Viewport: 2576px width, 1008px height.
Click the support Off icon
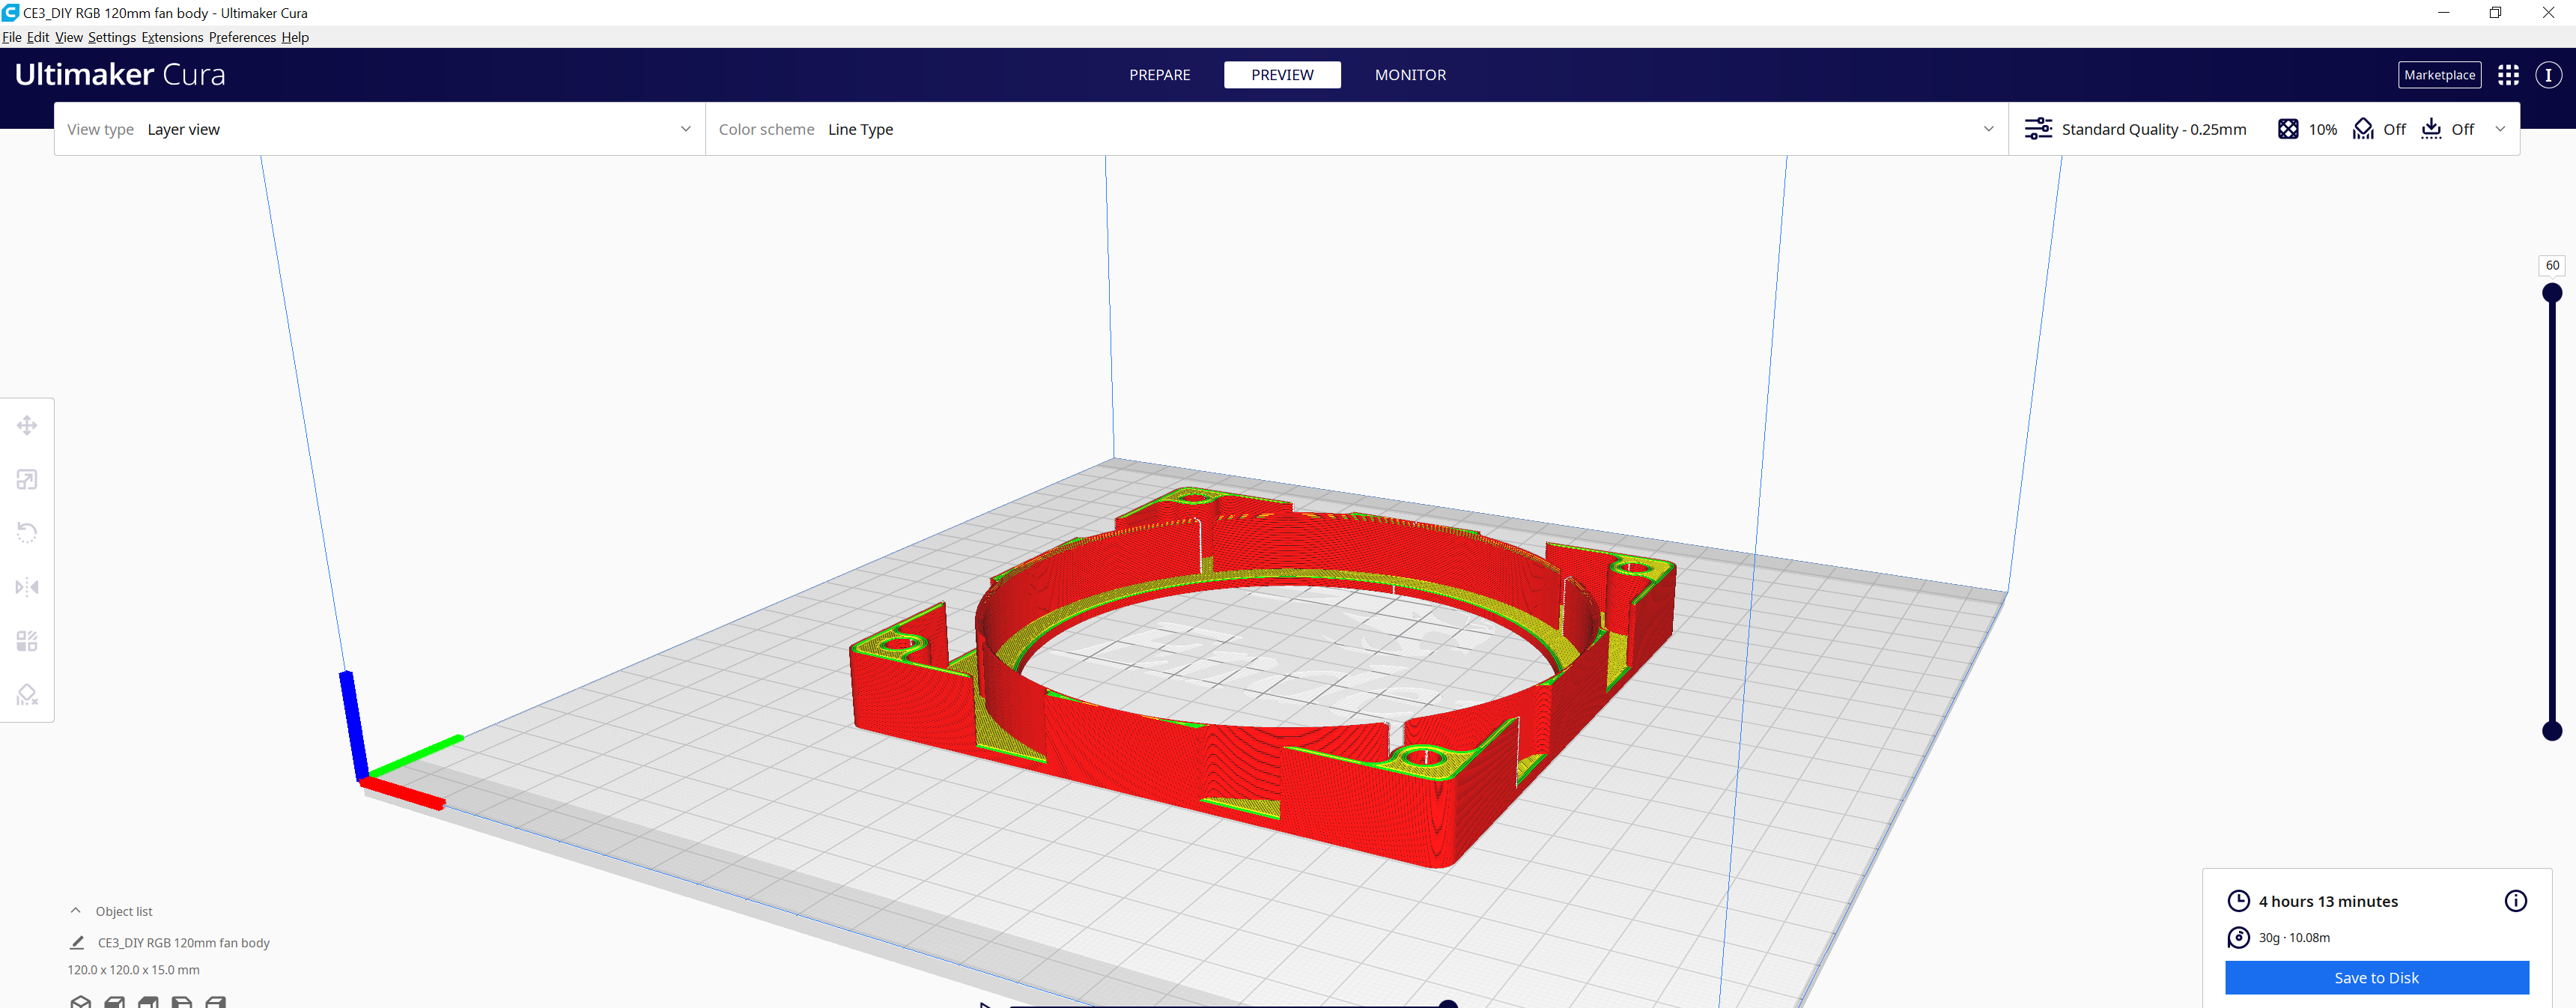pos(2363,129)
